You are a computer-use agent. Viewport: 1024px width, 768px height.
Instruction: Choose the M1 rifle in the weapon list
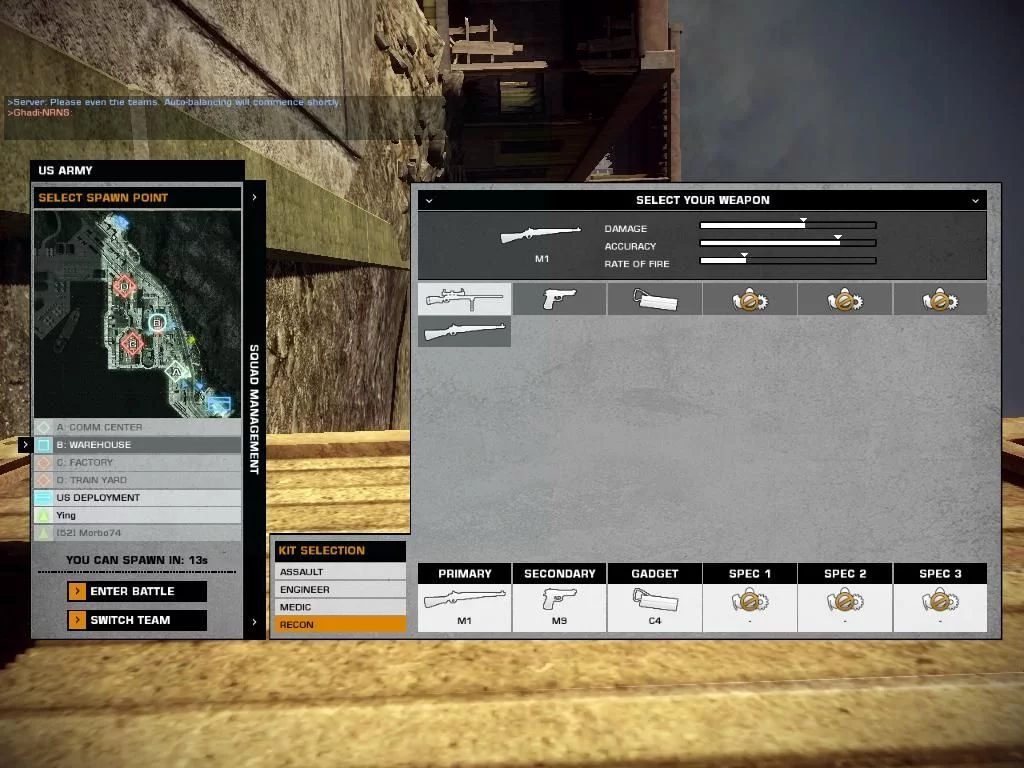click(x=464, y=331)
